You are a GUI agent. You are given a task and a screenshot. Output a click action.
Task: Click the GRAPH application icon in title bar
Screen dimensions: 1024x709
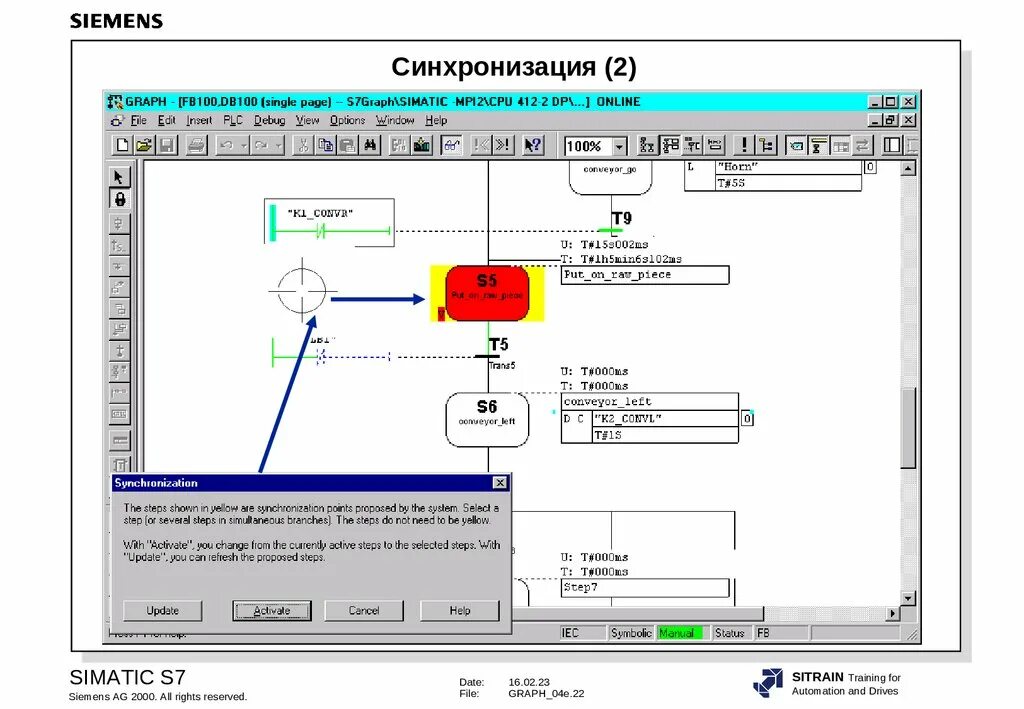pos(115,101)
